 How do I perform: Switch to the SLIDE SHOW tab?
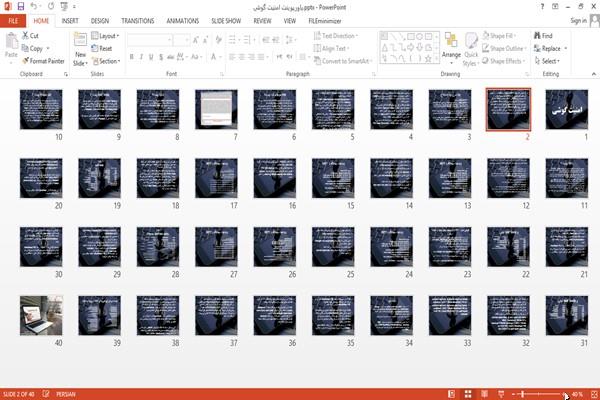pyautogui.click(x=226, y=21)
